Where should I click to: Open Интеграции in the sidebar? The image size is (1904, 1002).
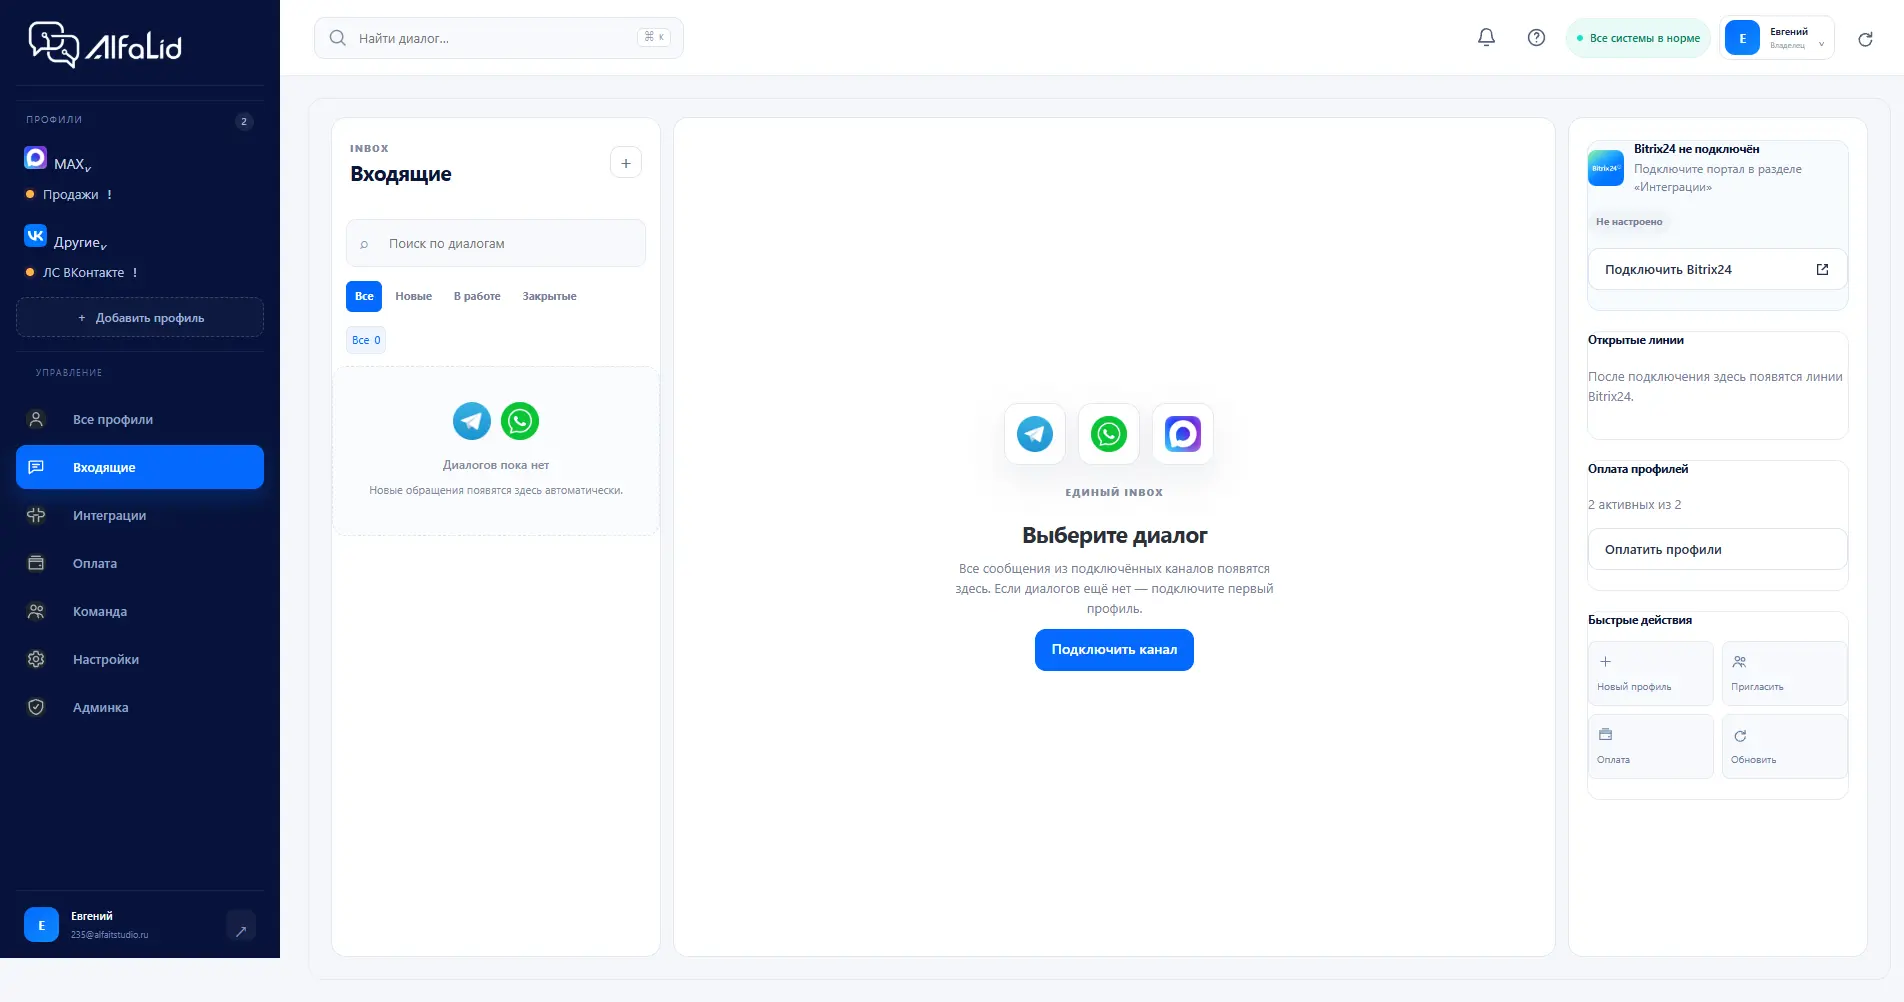[x=140, y=515]
